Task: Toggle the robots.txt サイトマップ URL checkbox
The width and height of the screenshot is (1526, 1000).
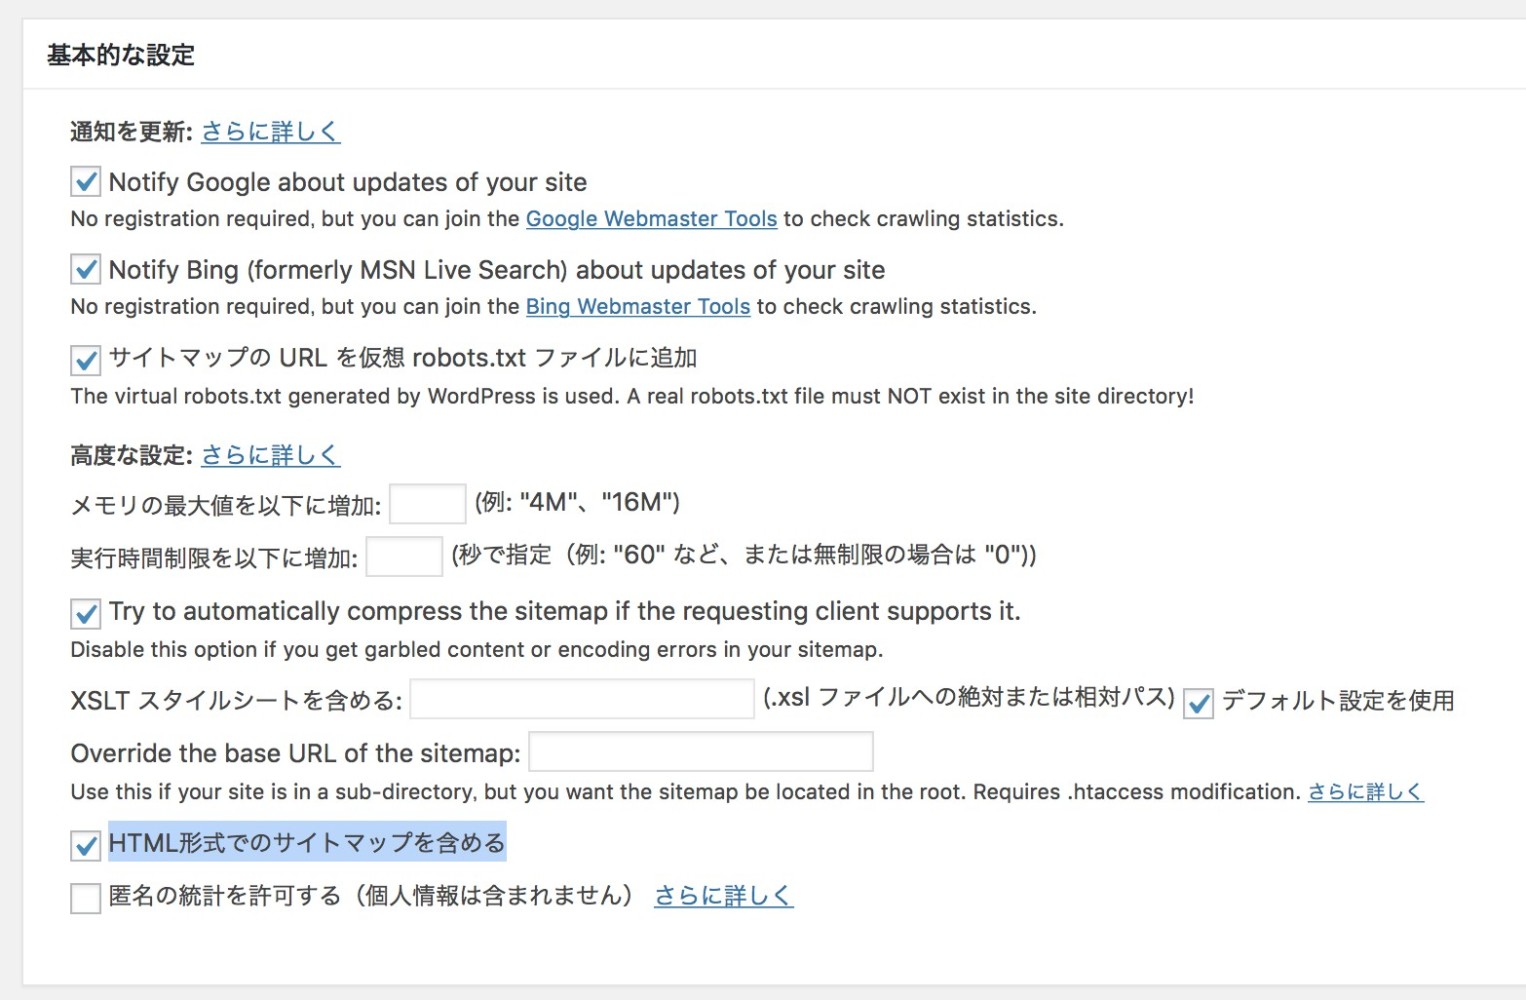Action: pyautogui.click(x=86, y=360)
